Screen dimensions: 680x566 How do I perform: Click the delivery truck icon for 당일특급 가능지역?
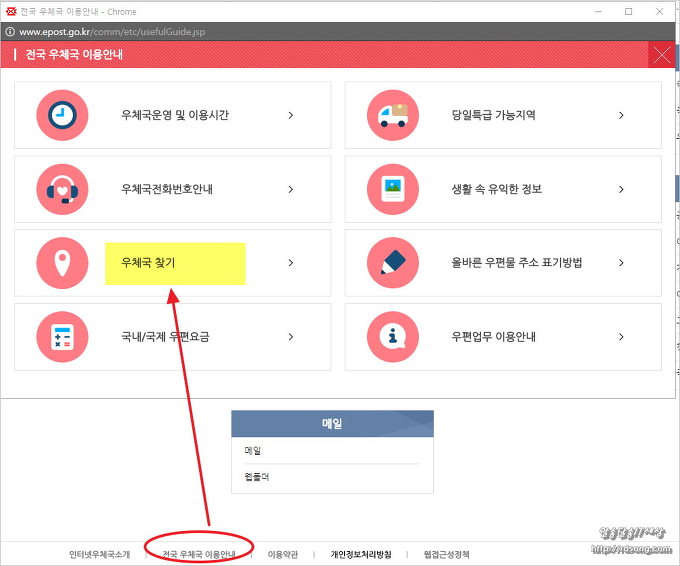pyautogui.click(x=392, y=115)
